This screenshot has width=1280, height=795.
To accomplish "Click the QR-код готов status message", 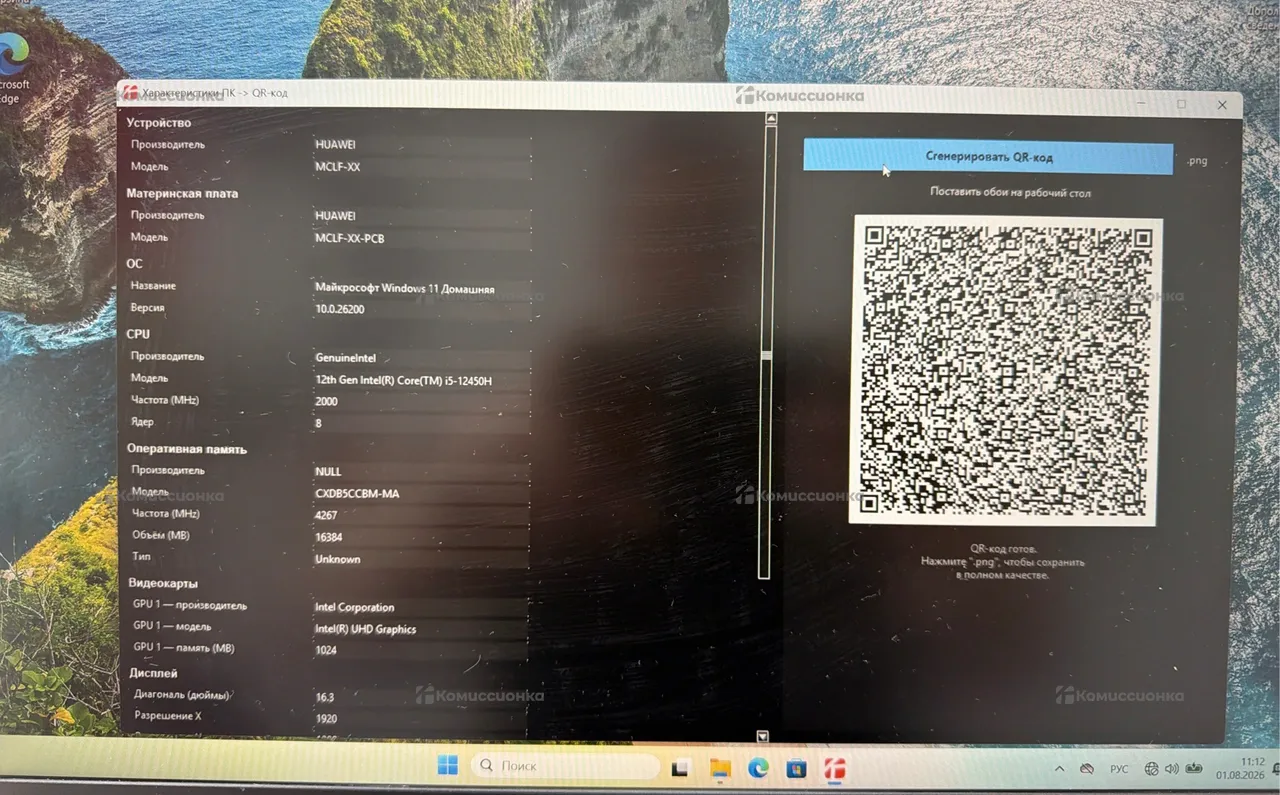I will pos(1003,549).
